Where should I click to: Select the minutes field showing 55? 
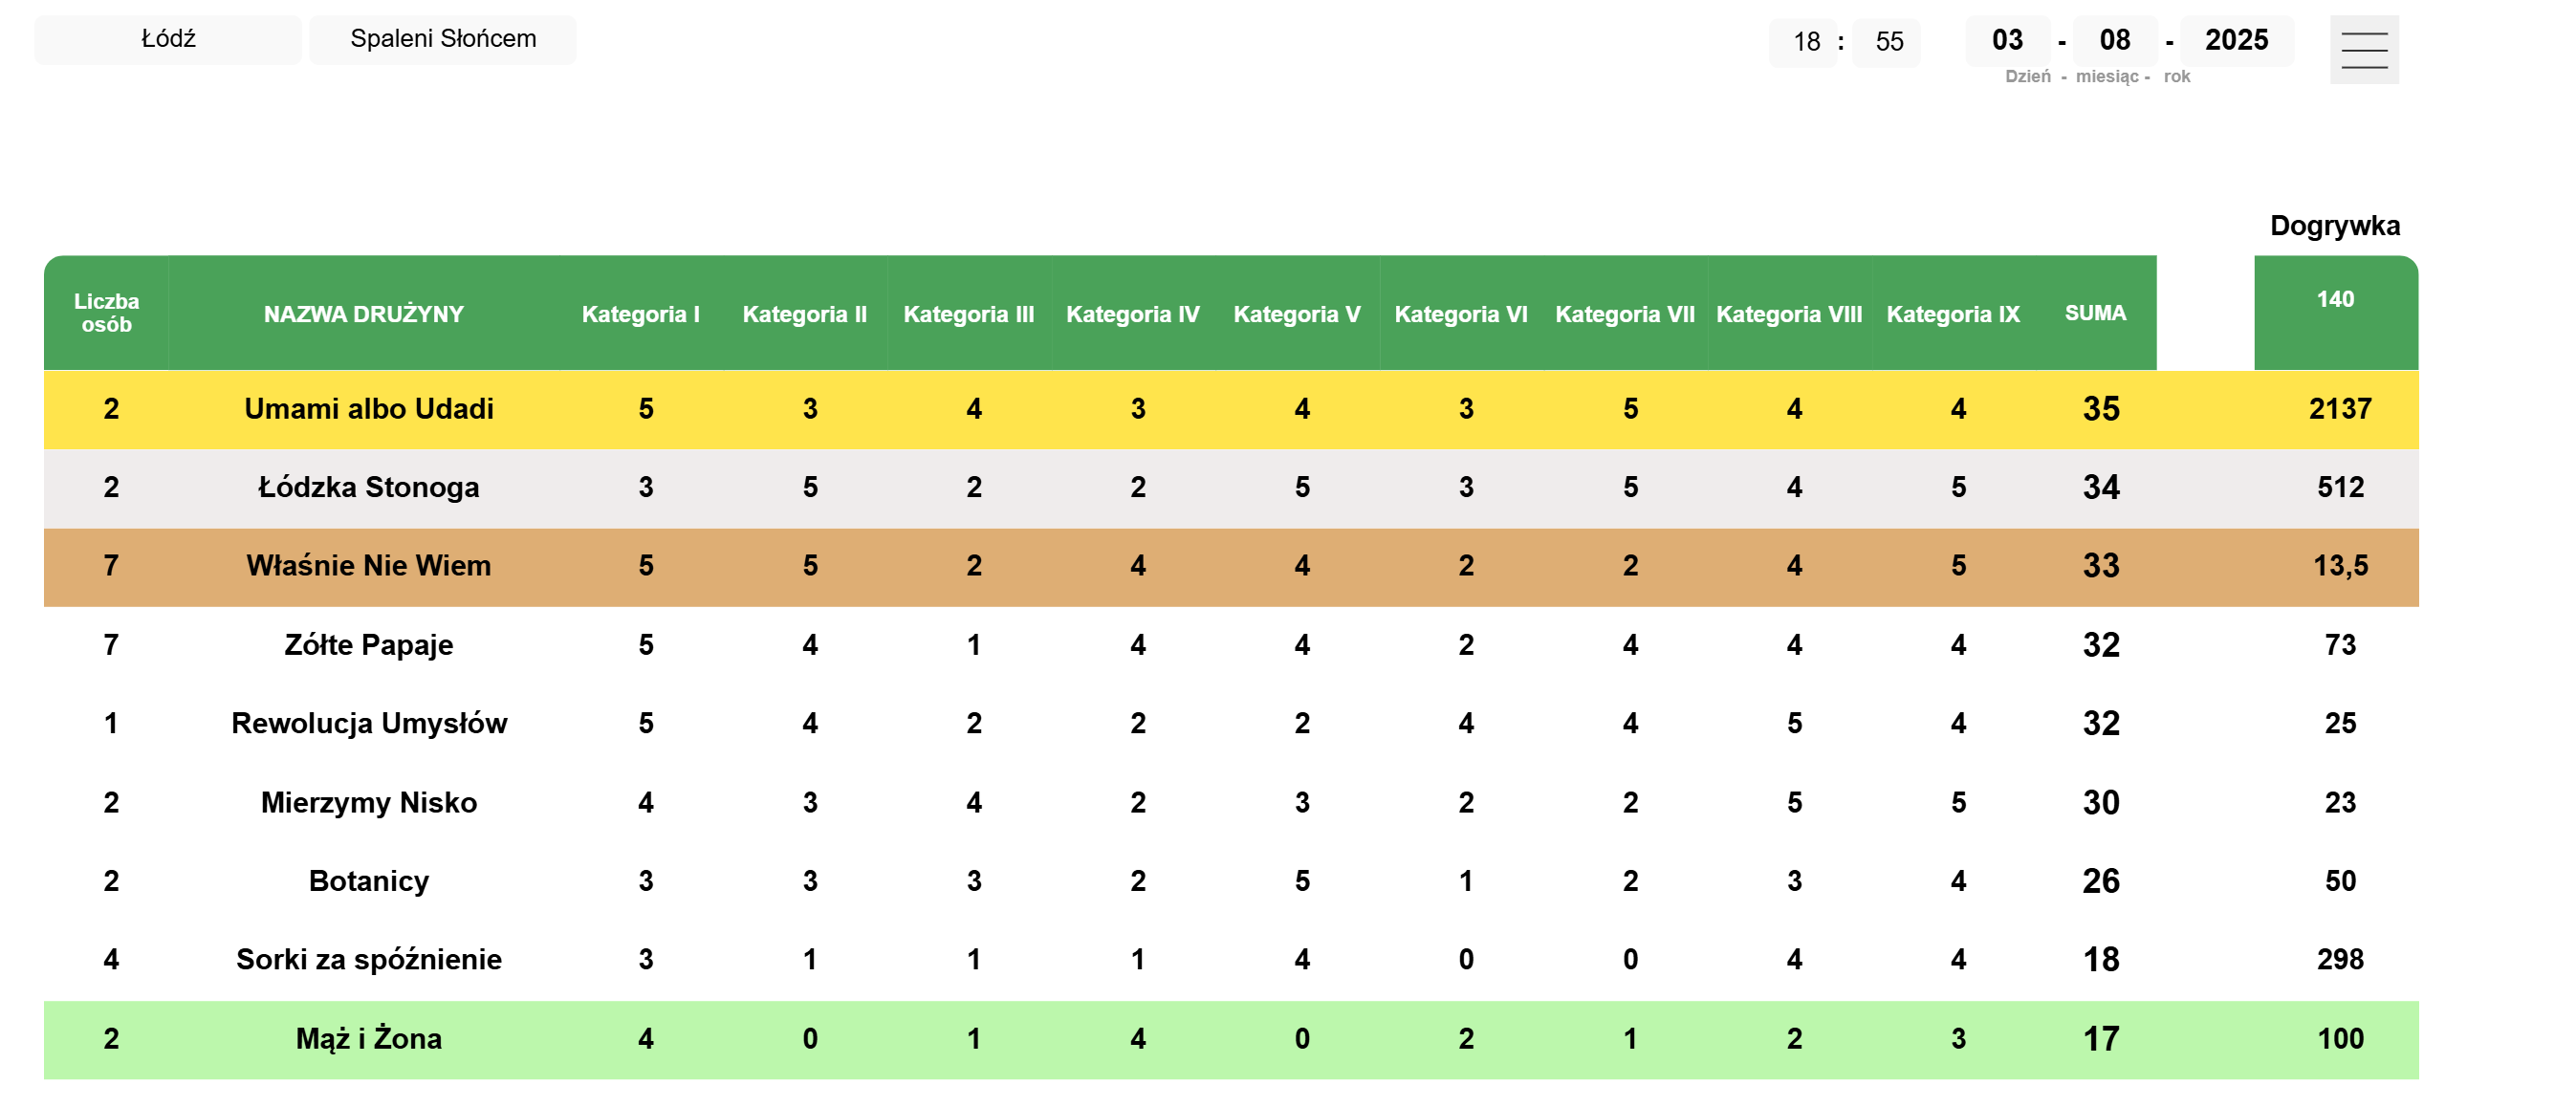click(1888, 42)
